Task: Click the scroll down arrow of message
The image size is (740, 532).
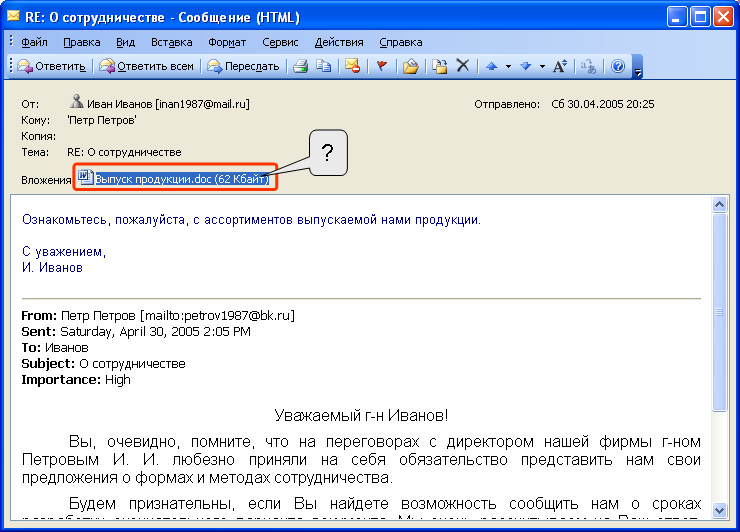Action: [x=719, y=510]
